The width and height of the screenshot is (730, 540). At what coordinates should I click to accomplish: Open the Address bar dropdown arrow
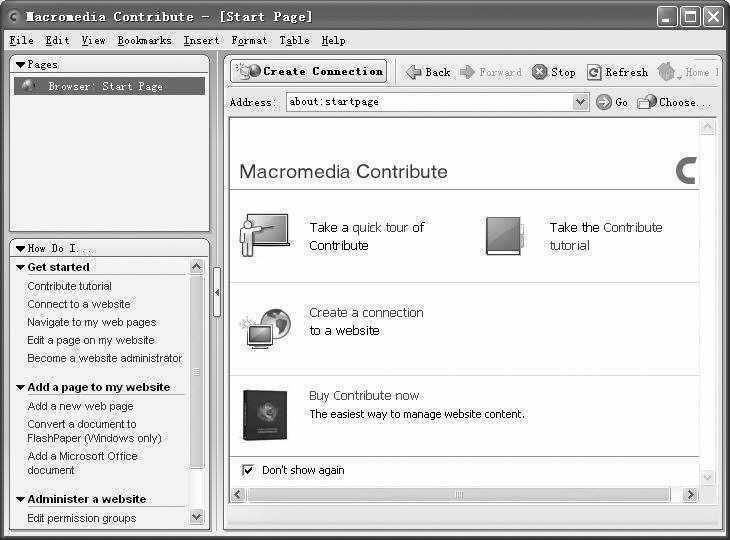(x=581, y=102)
